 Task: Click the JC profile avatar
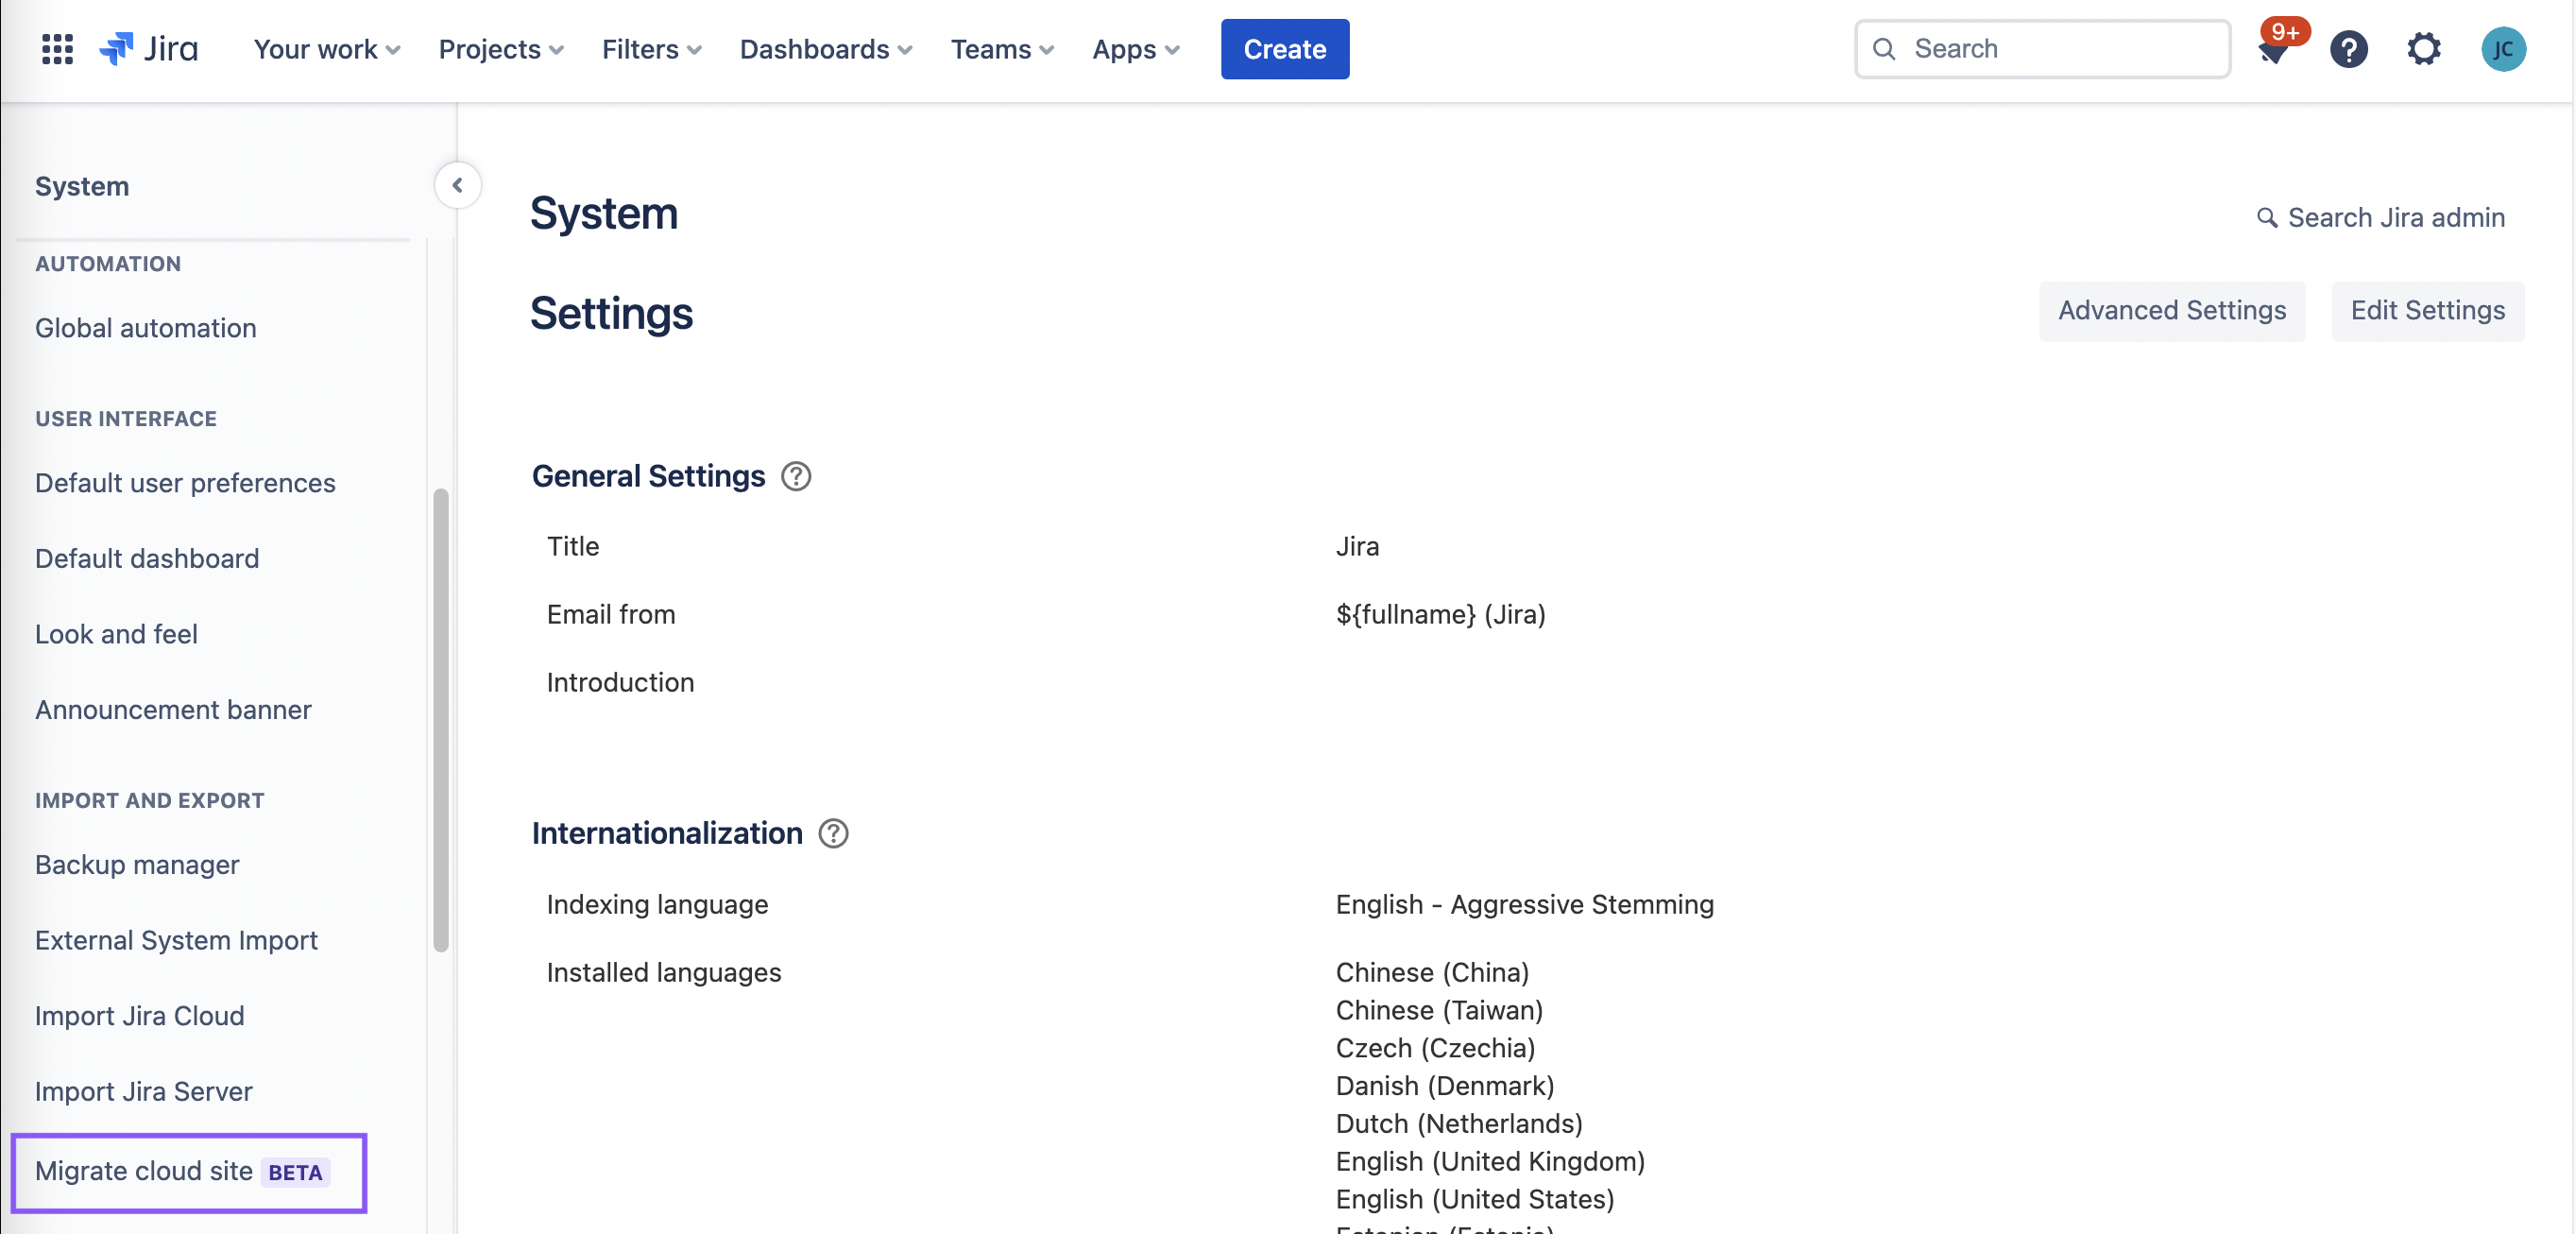tap(2503, 49)
